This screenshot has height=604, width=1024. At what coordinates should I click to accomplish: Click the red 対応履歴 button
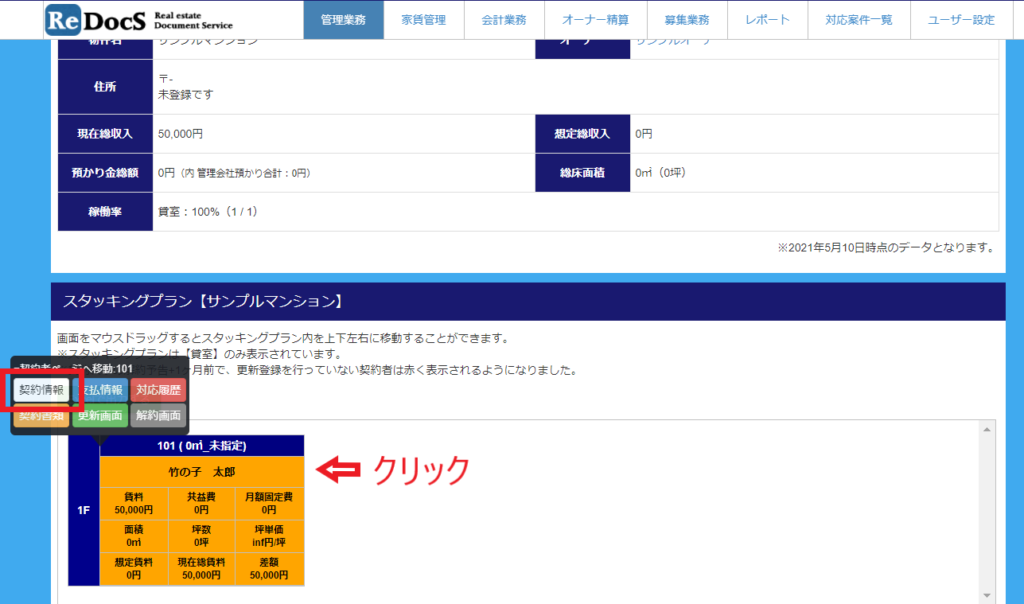point(158,390)
